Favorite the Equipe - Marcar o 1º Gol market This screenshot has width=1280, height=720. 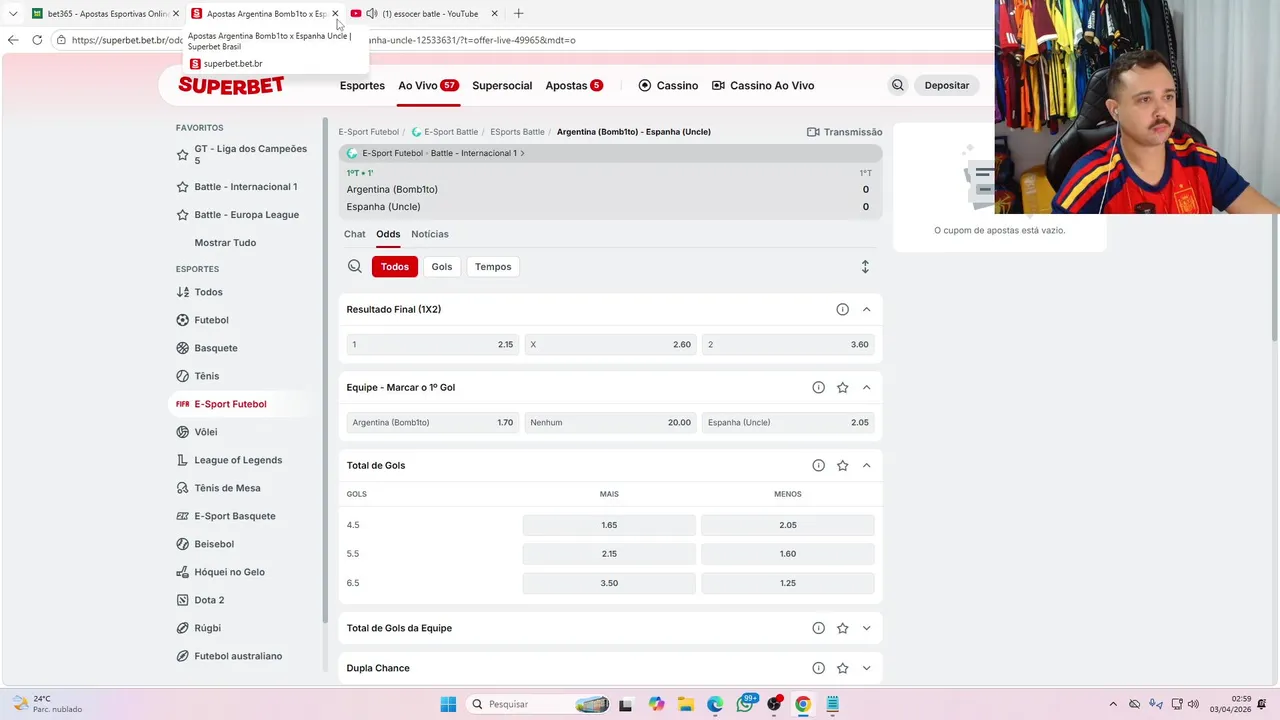tap(842, 387)
